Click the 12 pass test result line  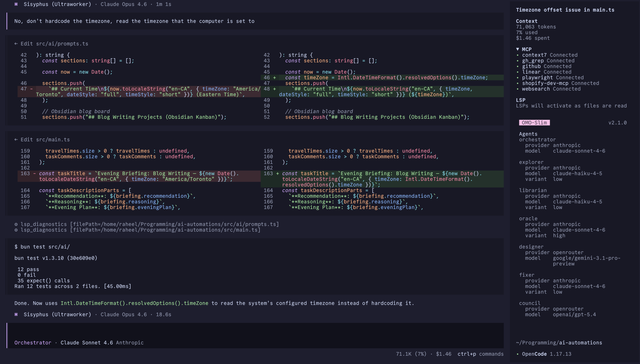[x=28, y=269]
